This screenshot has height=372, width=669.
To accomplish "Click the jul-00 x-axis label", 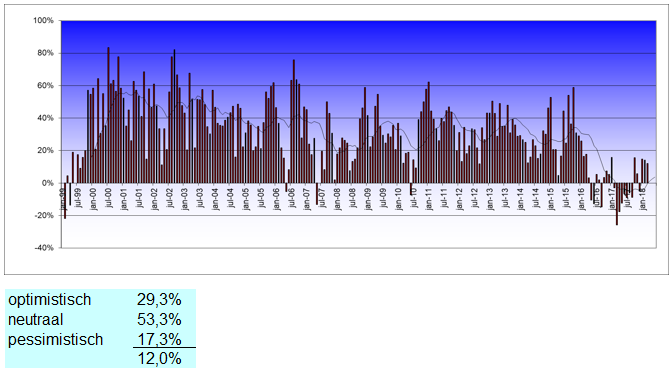I will pos(108,197).
